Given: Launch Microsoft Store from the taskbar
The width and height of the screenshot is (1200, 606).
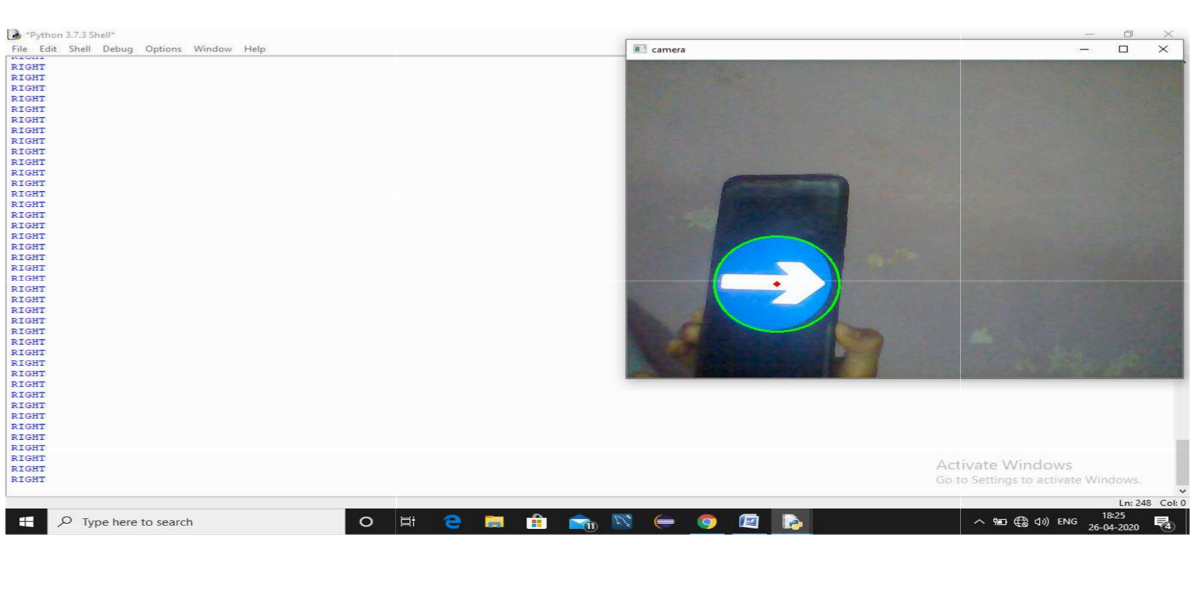Looking at the screenshot, I should click(537, 522).
